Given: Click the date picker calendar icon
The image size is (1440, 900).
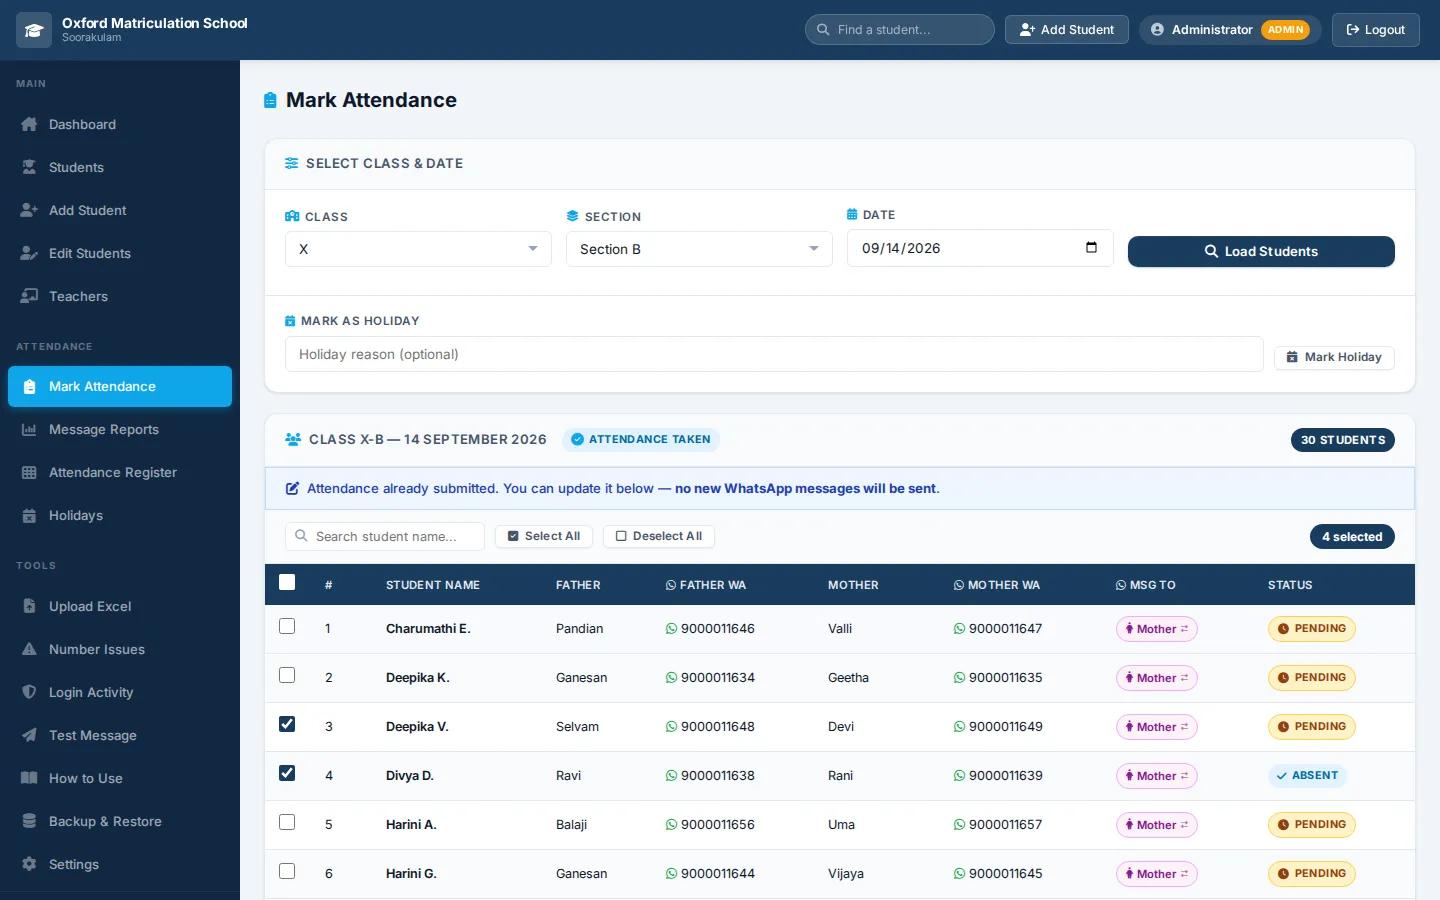Looking at the screenshot, I should (x=1091, y=247).
